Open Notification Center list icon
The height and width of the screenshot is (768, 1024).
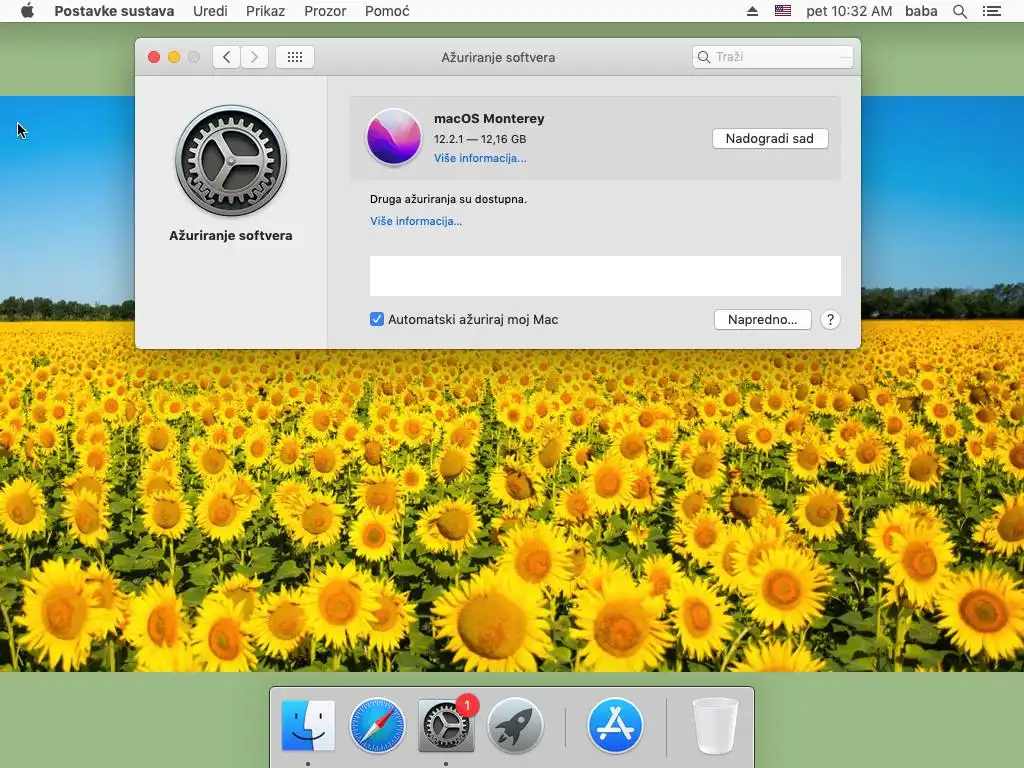[991, 11]
